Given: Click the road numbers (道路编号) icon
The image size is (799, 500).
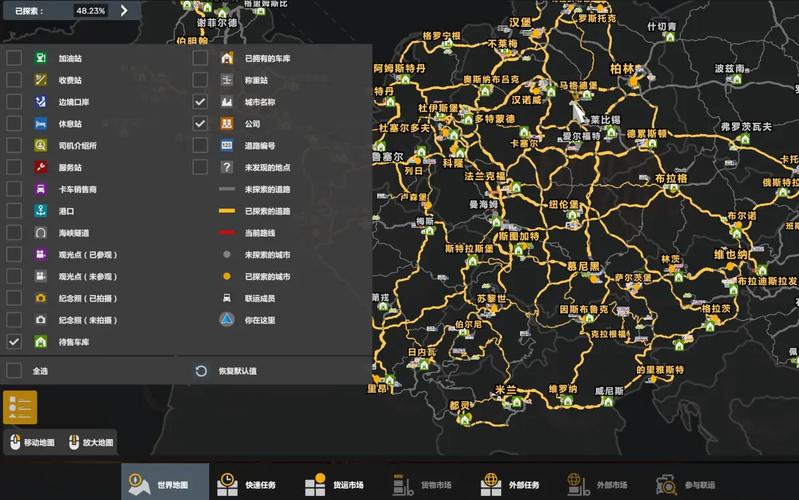Looking at the screenshot, I should (227, 146).
